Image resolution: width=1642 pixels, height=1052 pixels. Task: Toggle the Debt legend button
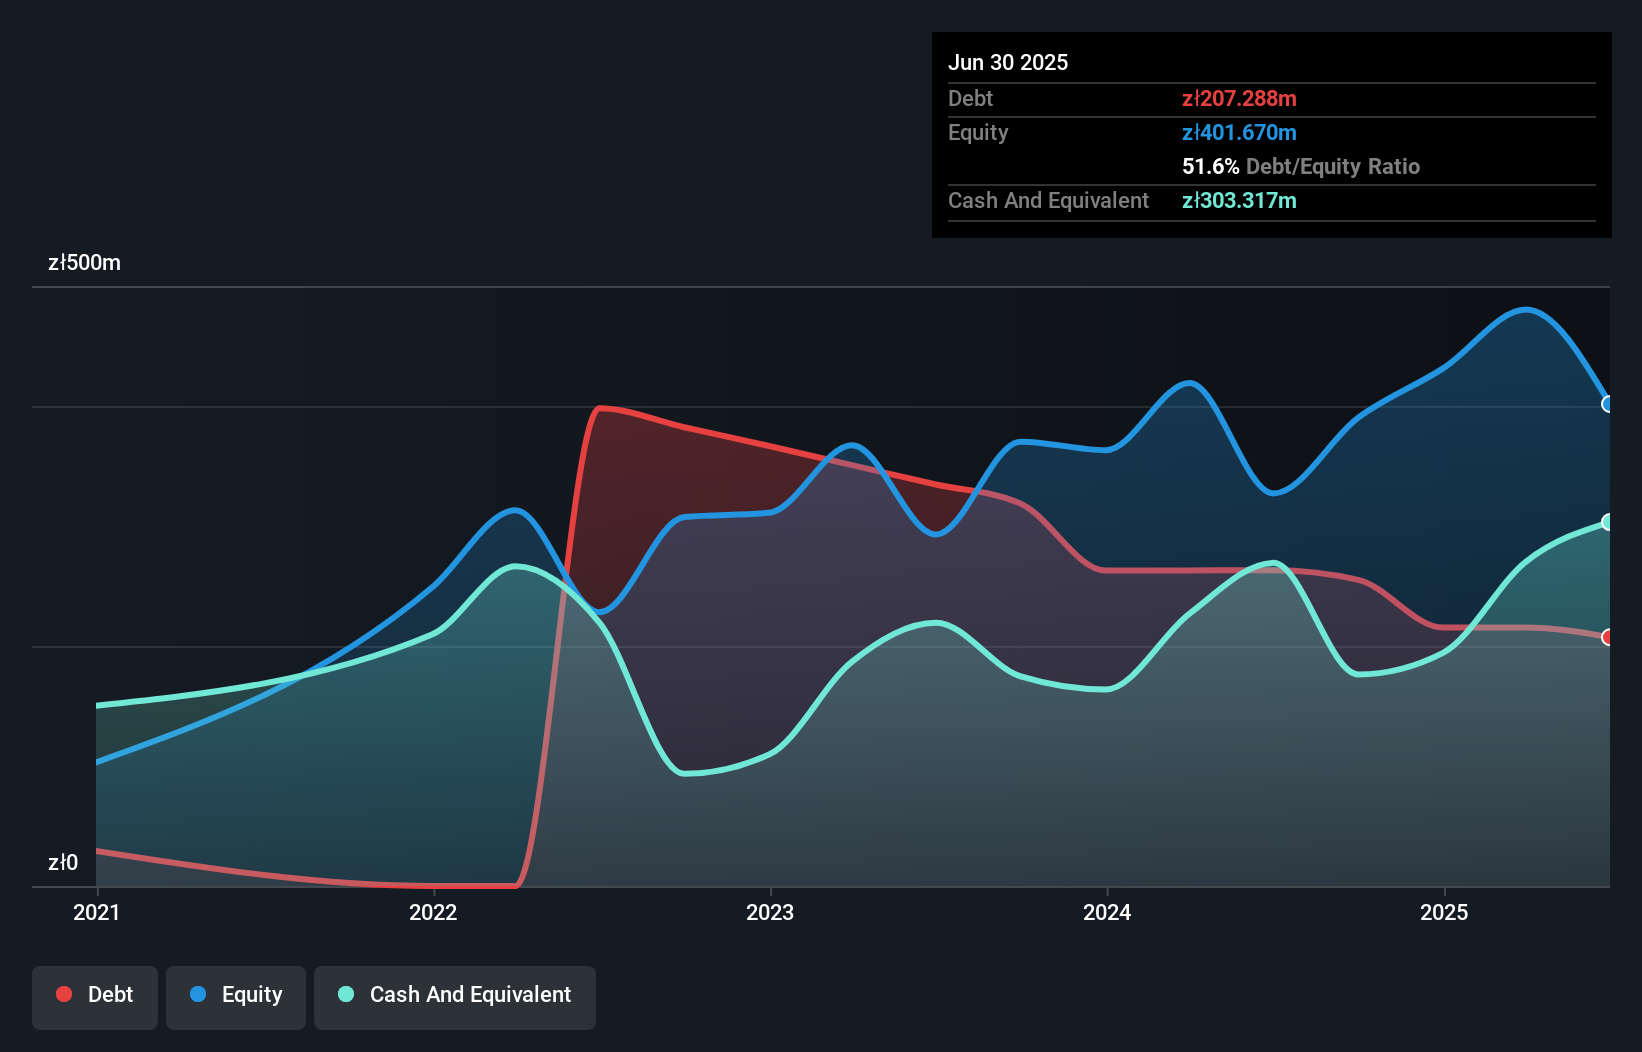pyautogui.click(x=95, y=997)
